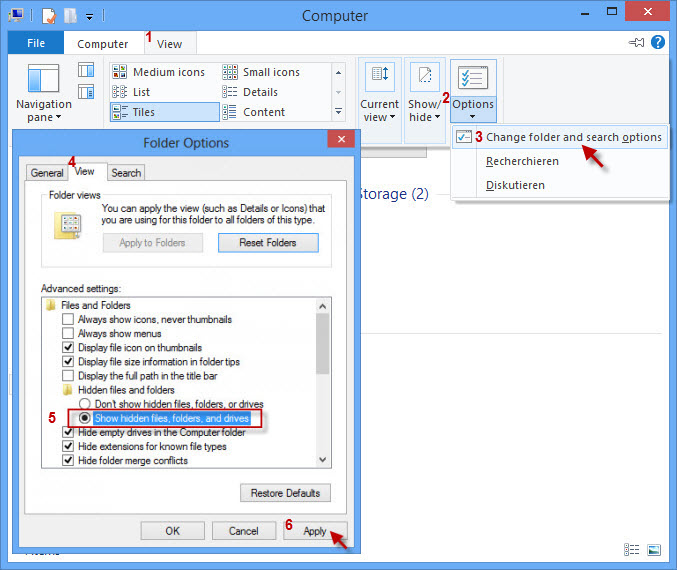Open Help with the question mark icon
The height and width of the screenshot is (570, 677).
(658, 42)
